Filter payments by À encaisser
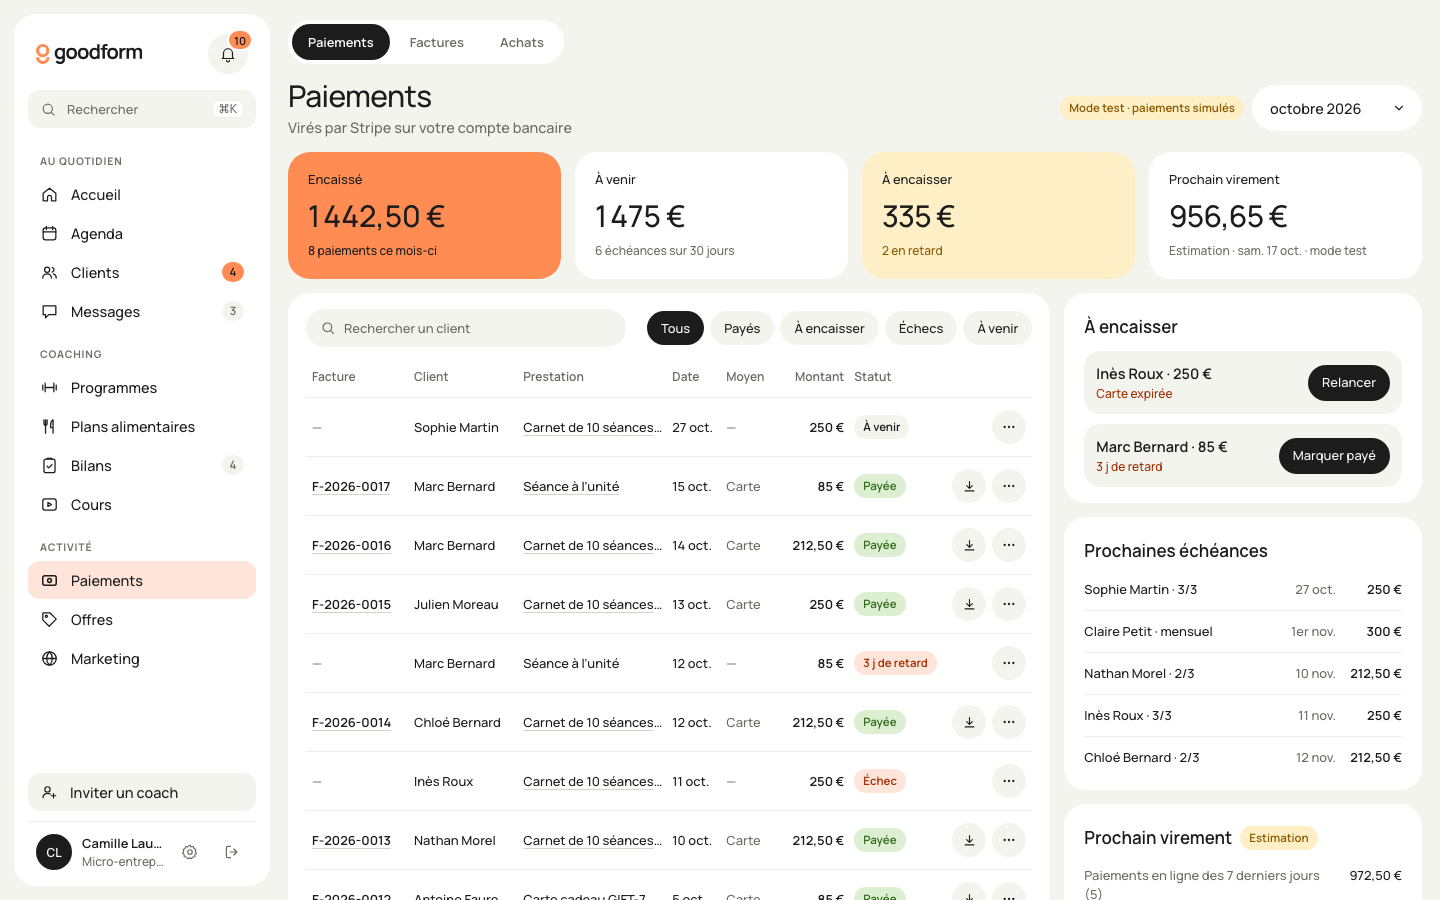This screenshot has height=900, width=1440. coord(829,328)
